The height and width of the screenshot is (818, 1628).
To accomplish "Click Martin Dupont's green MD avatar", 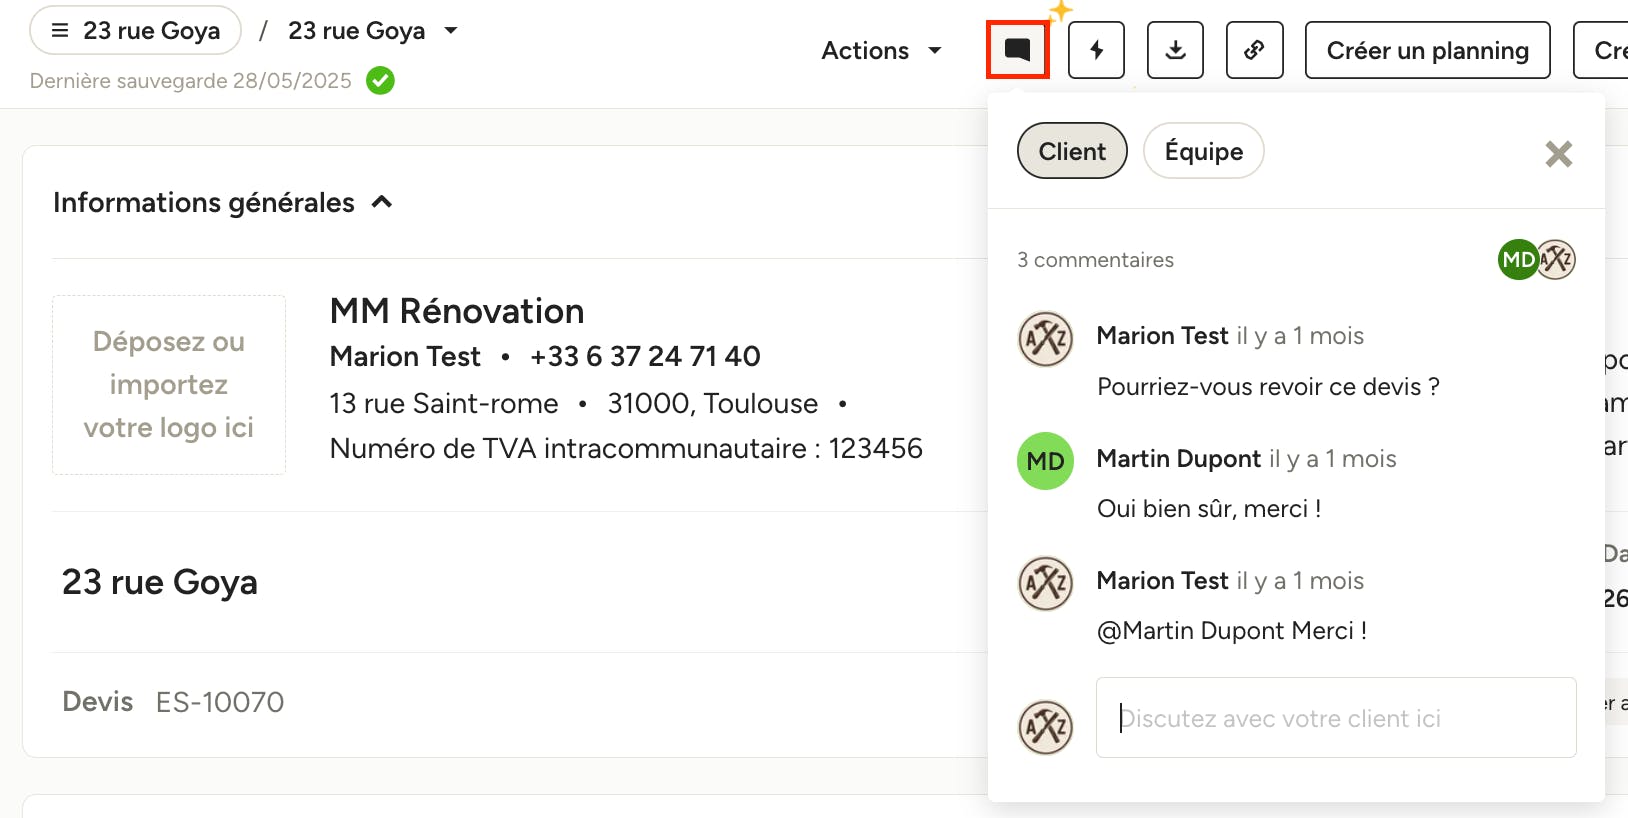I will [1045, 461].
